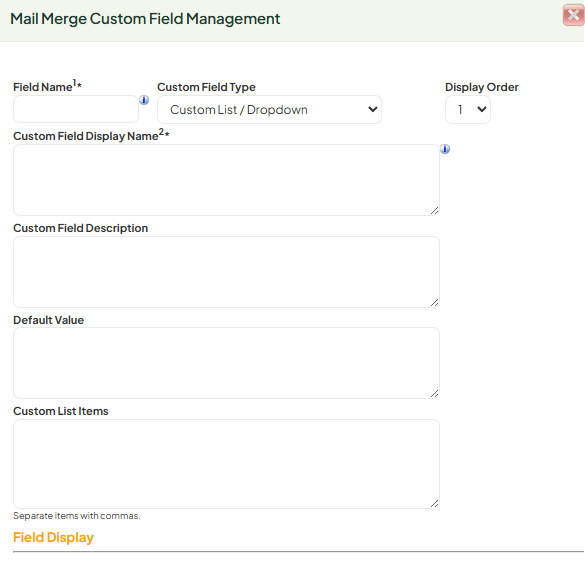Click the Display Order label
The width and height of the screenshot is (585, 561).
click(482, 87)
